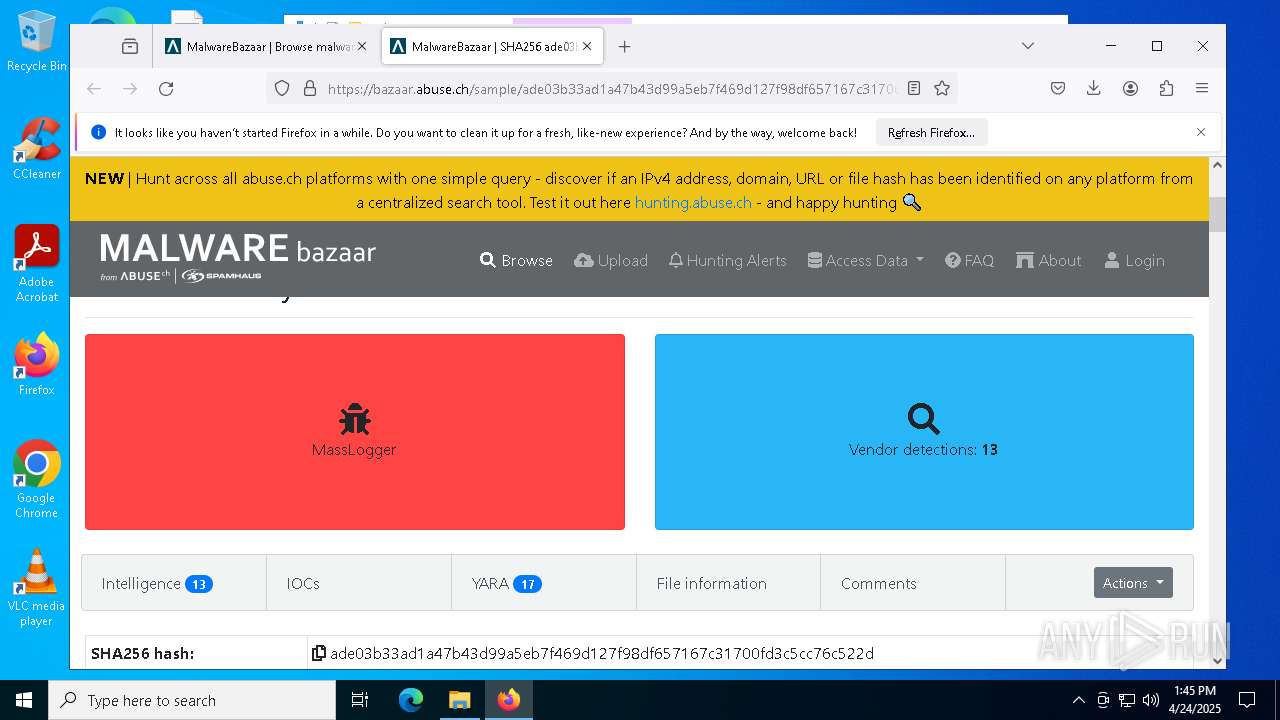Open CCleaner desktop shortcut
Screen dimensions: 1280x720
coord(37,148)
